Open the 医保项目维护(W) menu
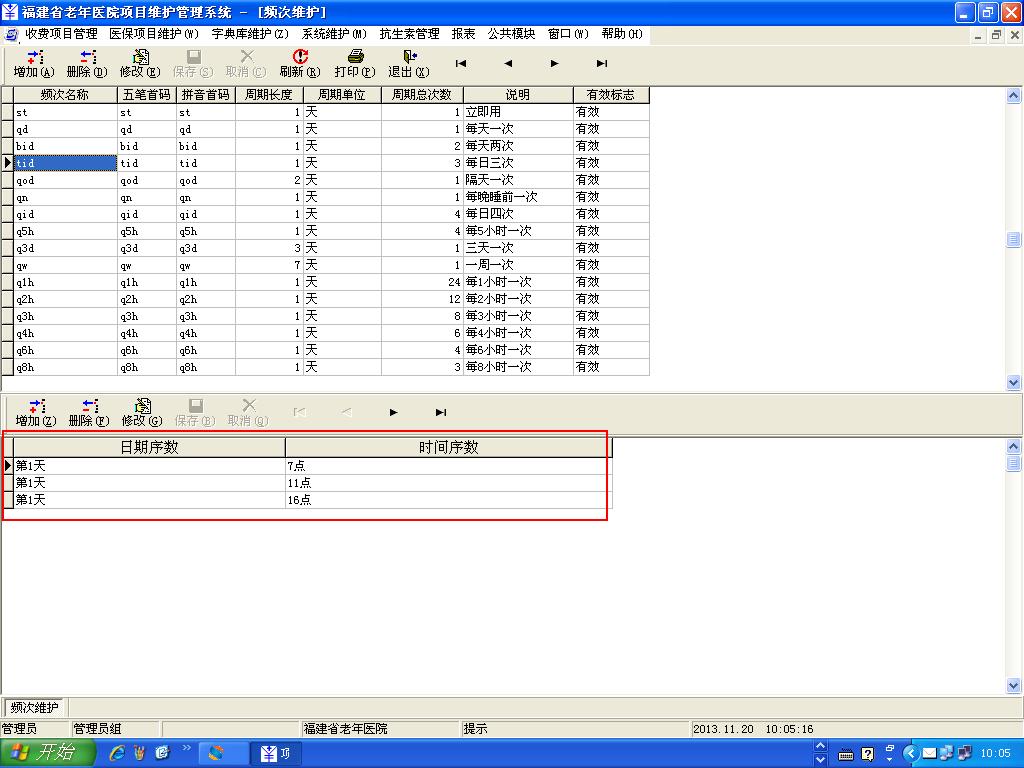The image size is (1024, 768). (x=154, y=34)
